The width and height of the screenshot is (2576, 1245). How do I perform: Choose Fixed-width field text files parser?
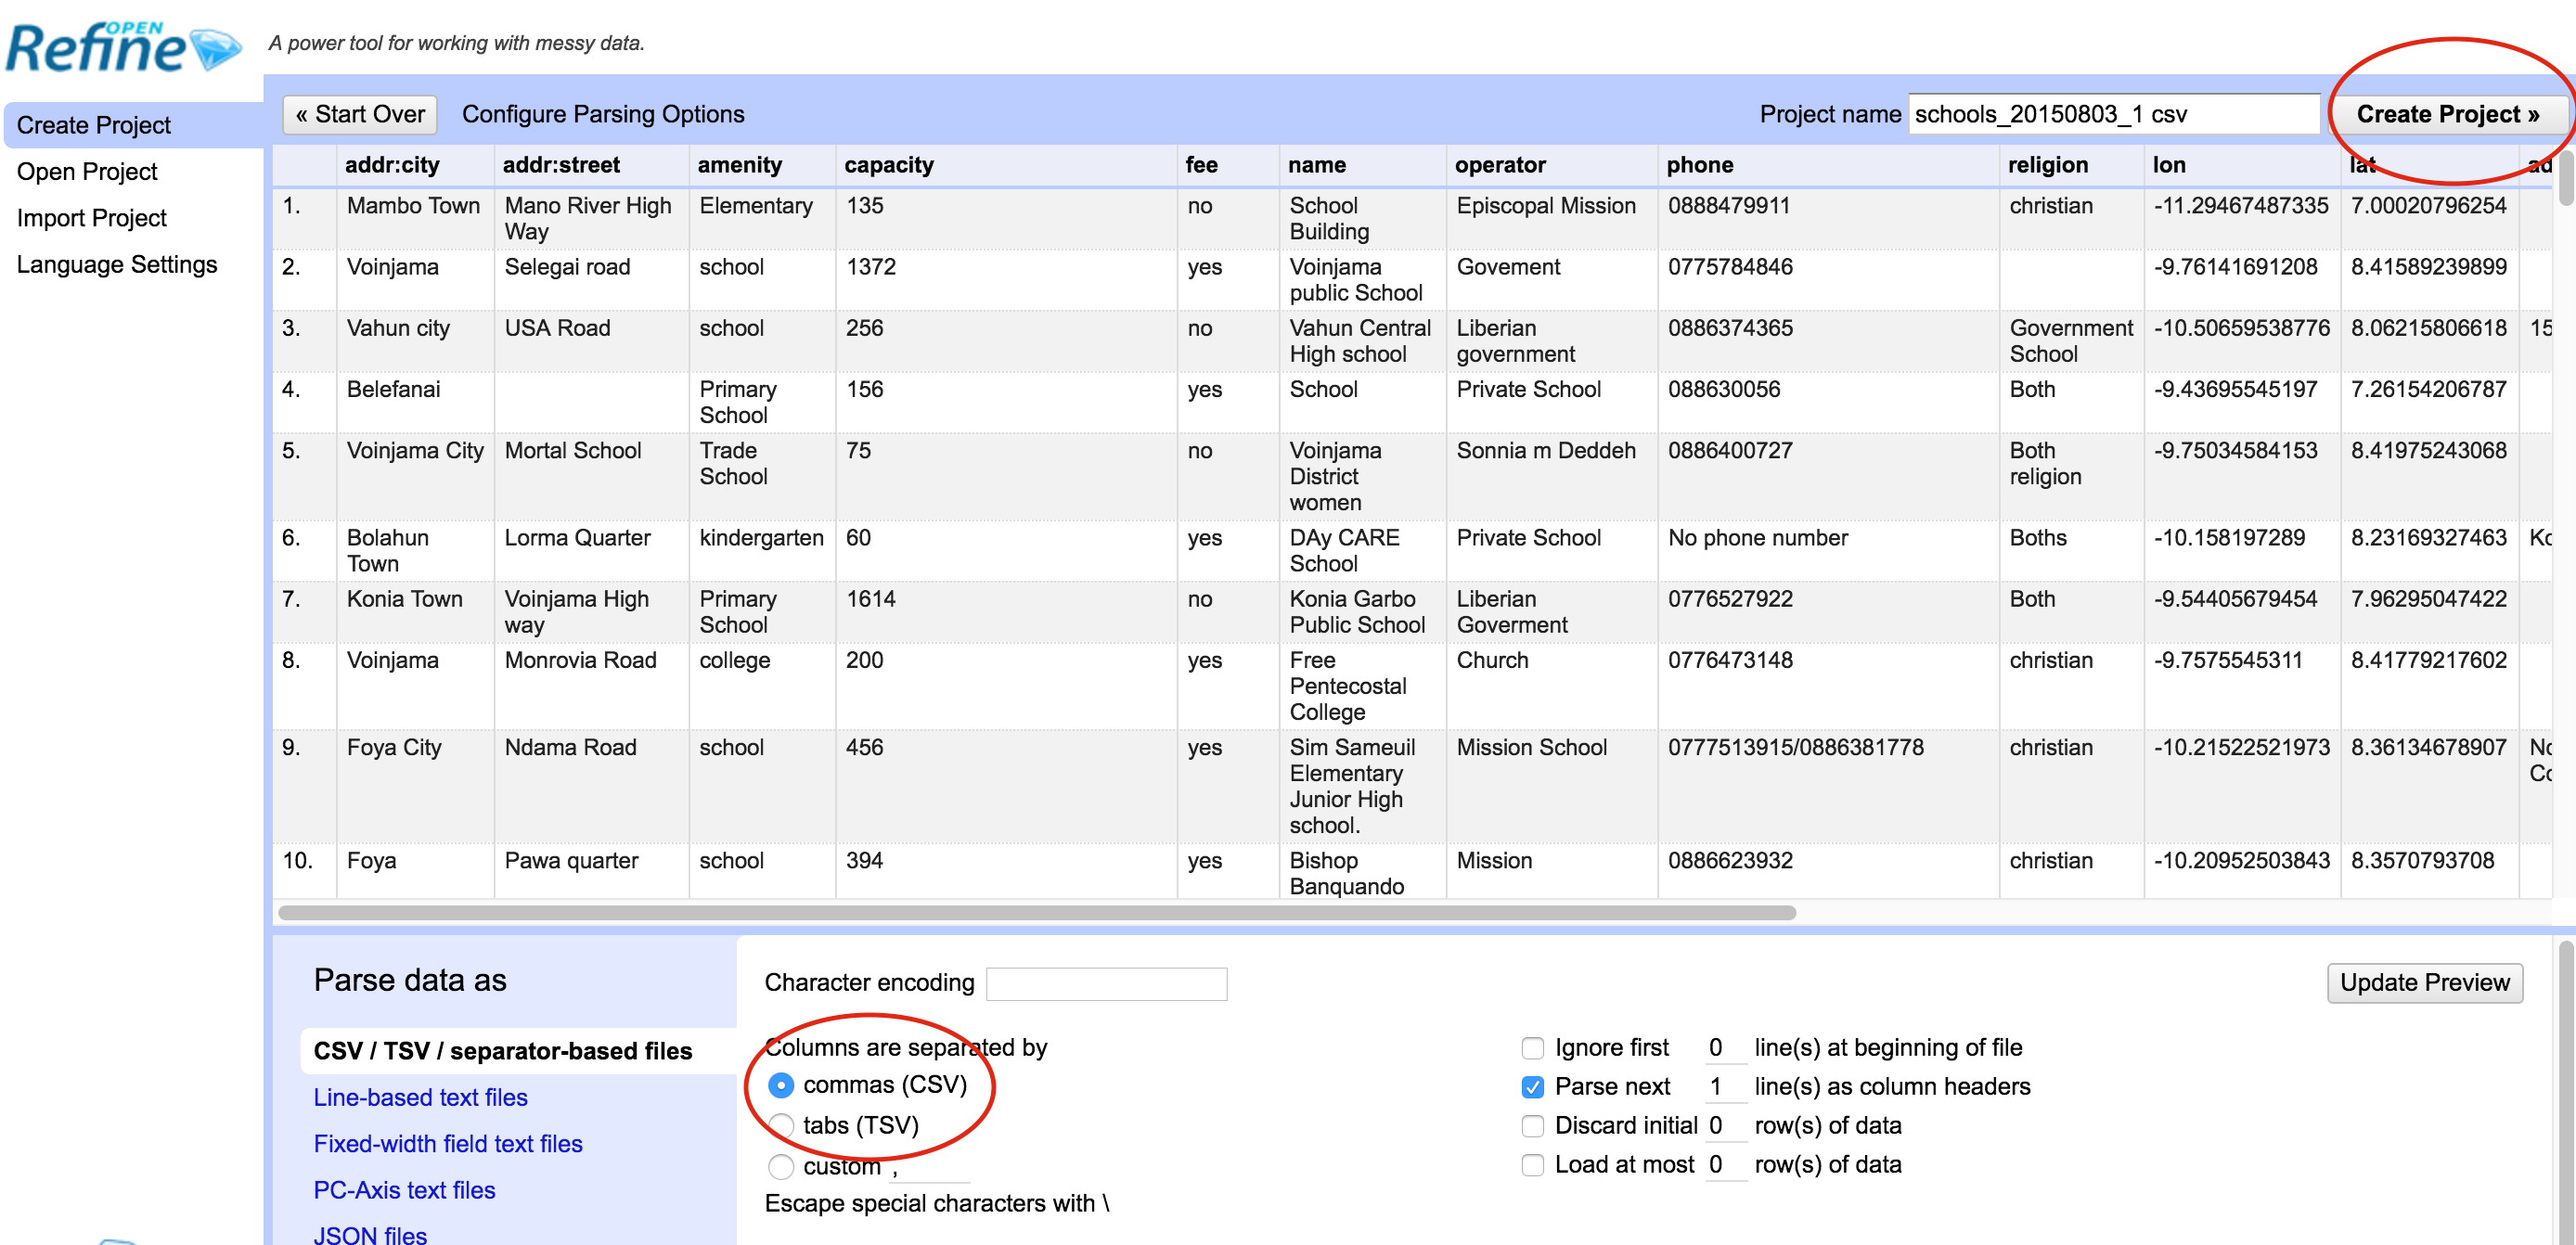point(447,1144)
